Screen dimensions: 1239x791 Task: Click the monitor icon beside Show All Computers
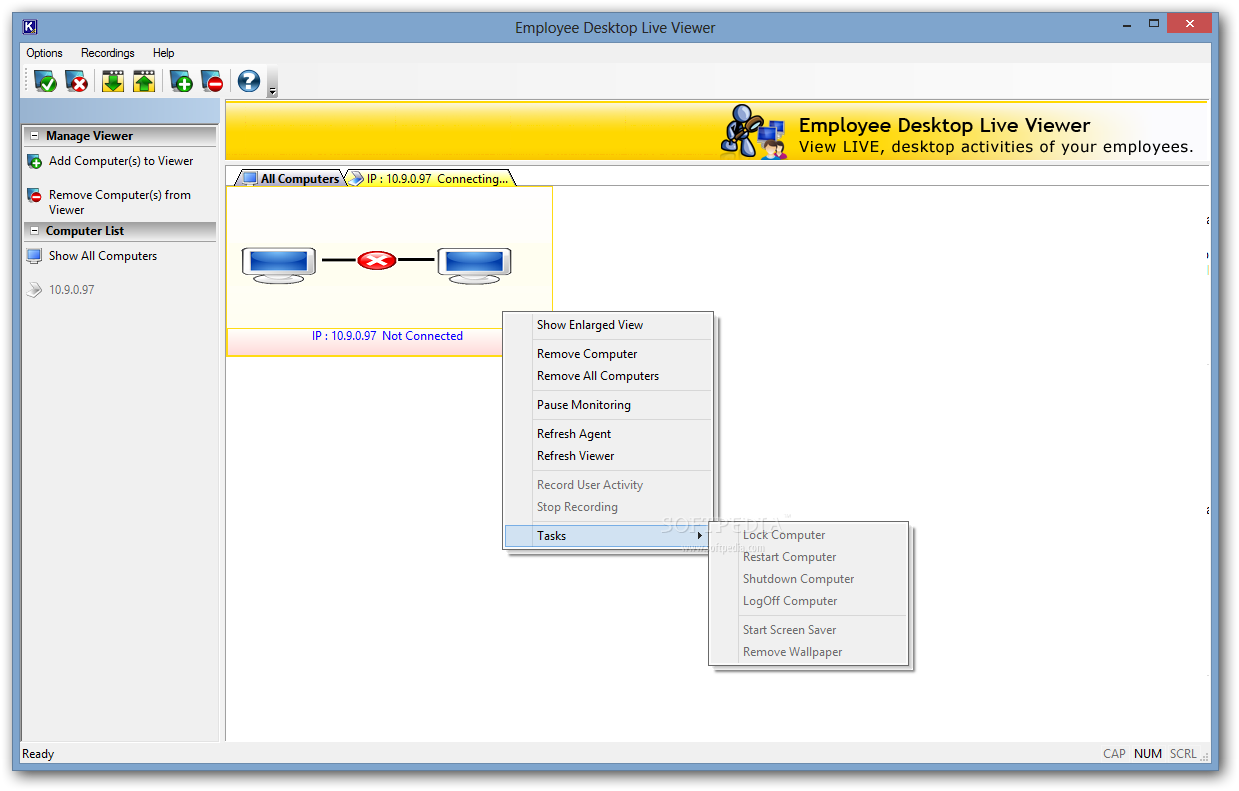[35, 256]
